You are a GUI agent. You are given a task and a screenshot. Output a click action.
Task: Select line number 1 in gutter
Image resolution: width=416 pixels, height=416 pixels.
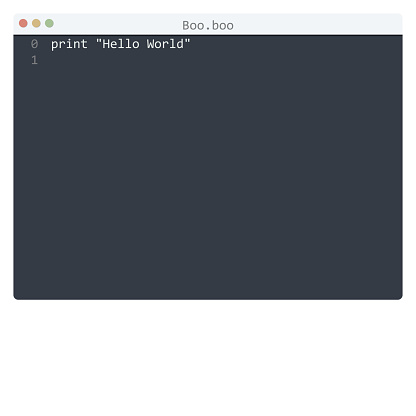34,60
